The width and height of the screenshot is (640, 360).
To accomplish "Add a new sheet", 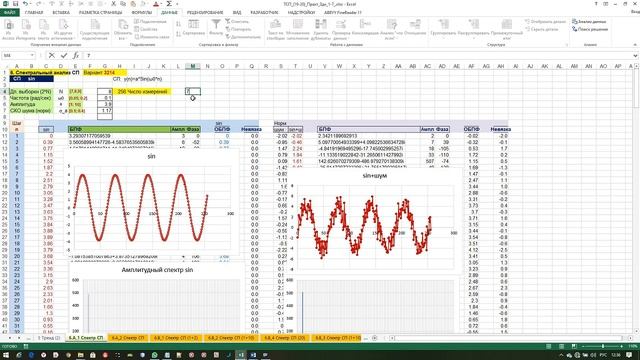I will 374,338.
